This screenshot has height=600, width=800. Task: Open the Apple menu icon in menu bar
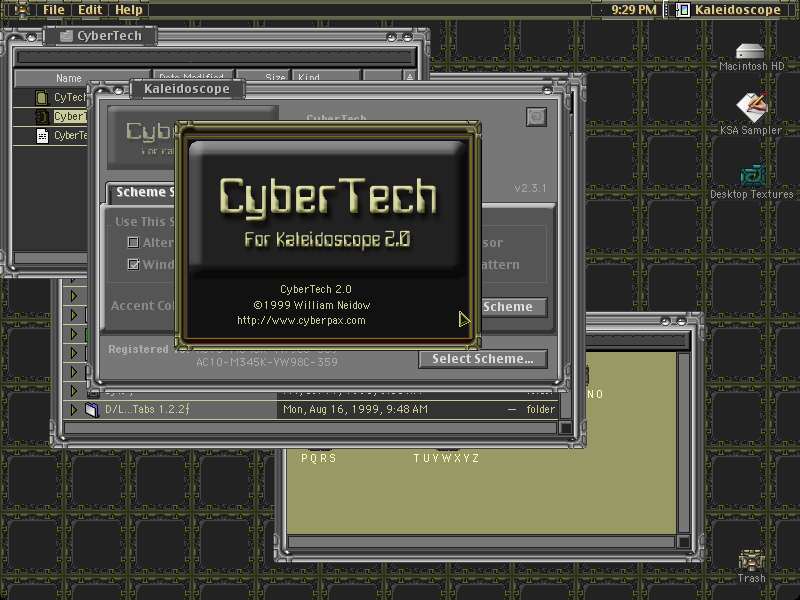(x=21, y=10)
